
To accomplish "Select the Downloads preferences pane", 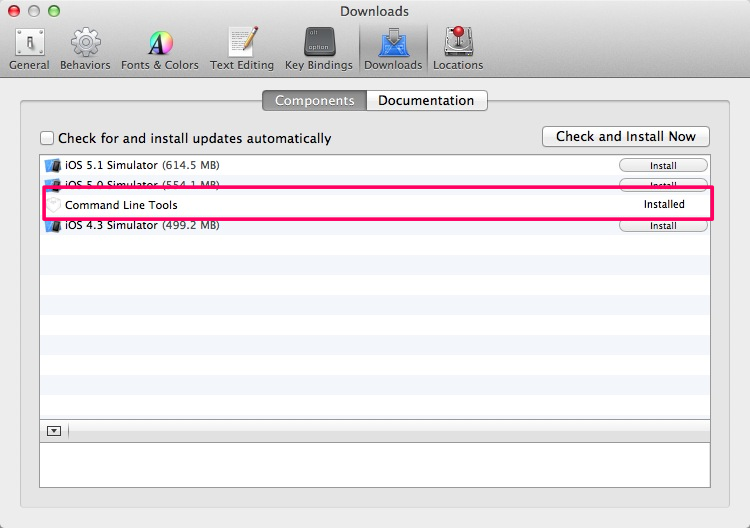I will tap(393, 50).
